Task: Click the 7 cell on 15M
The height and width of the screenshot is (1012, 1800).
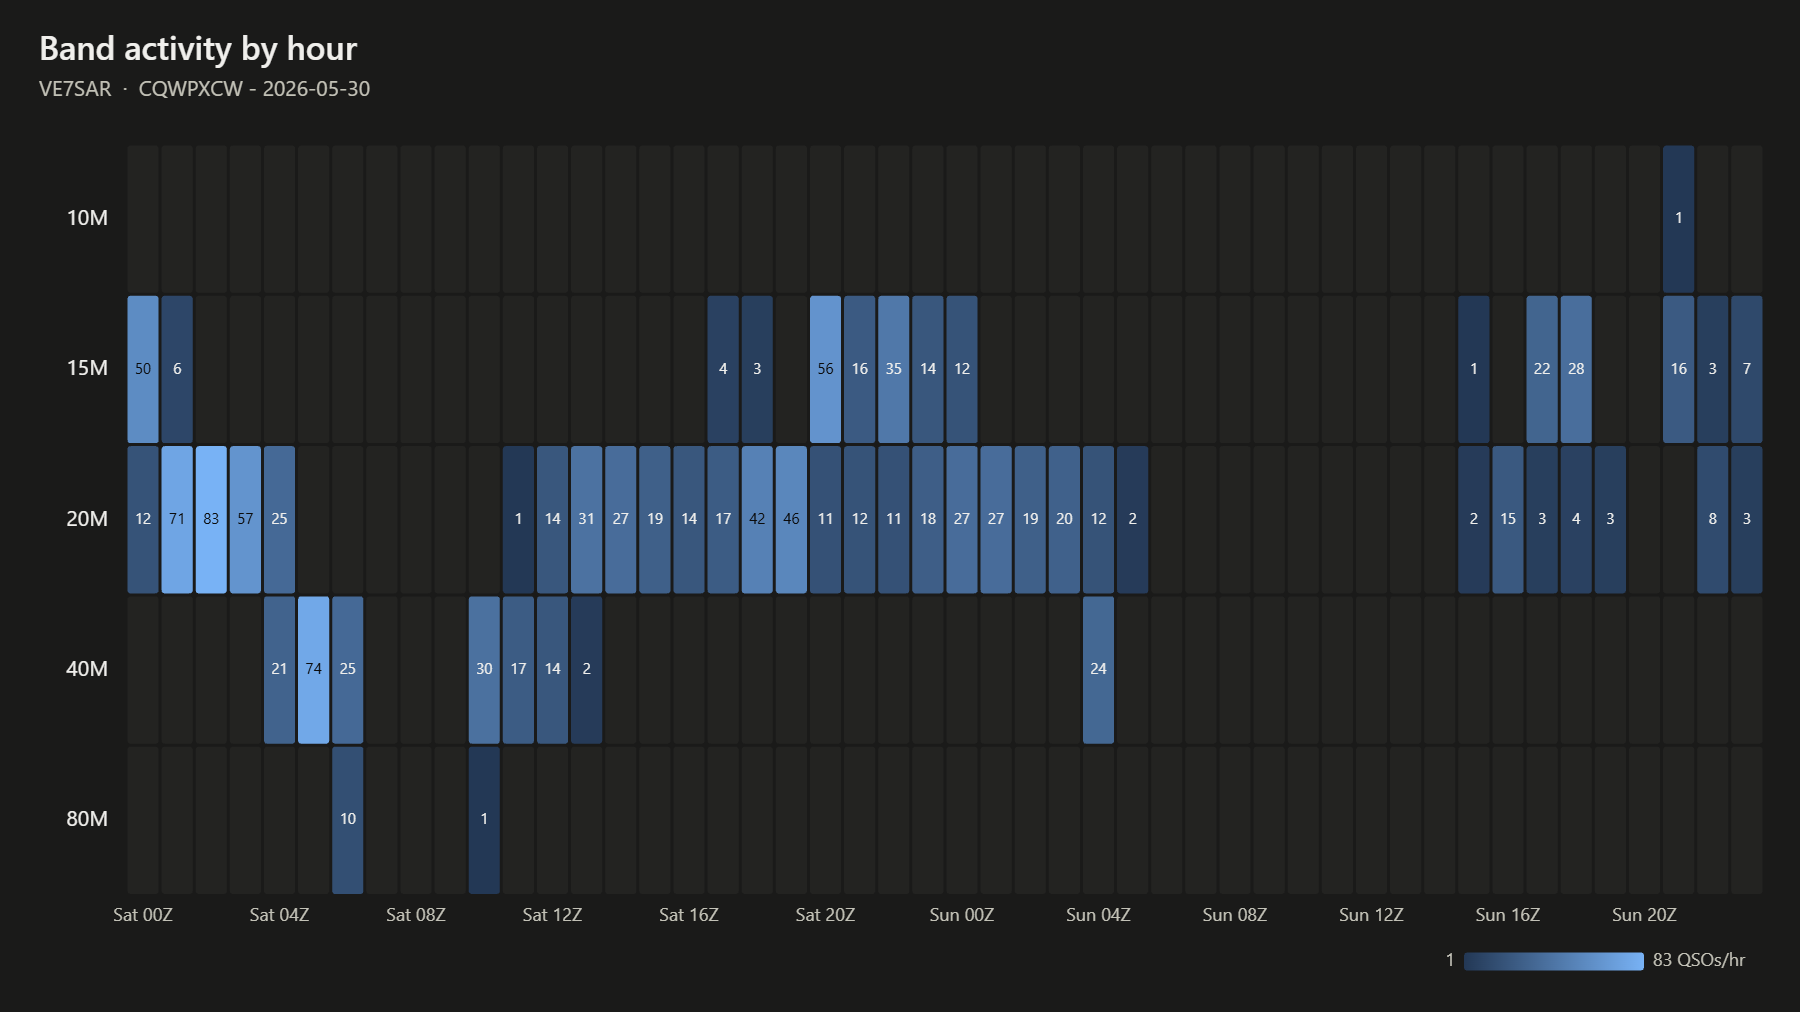Action: tap(1747, 369)
